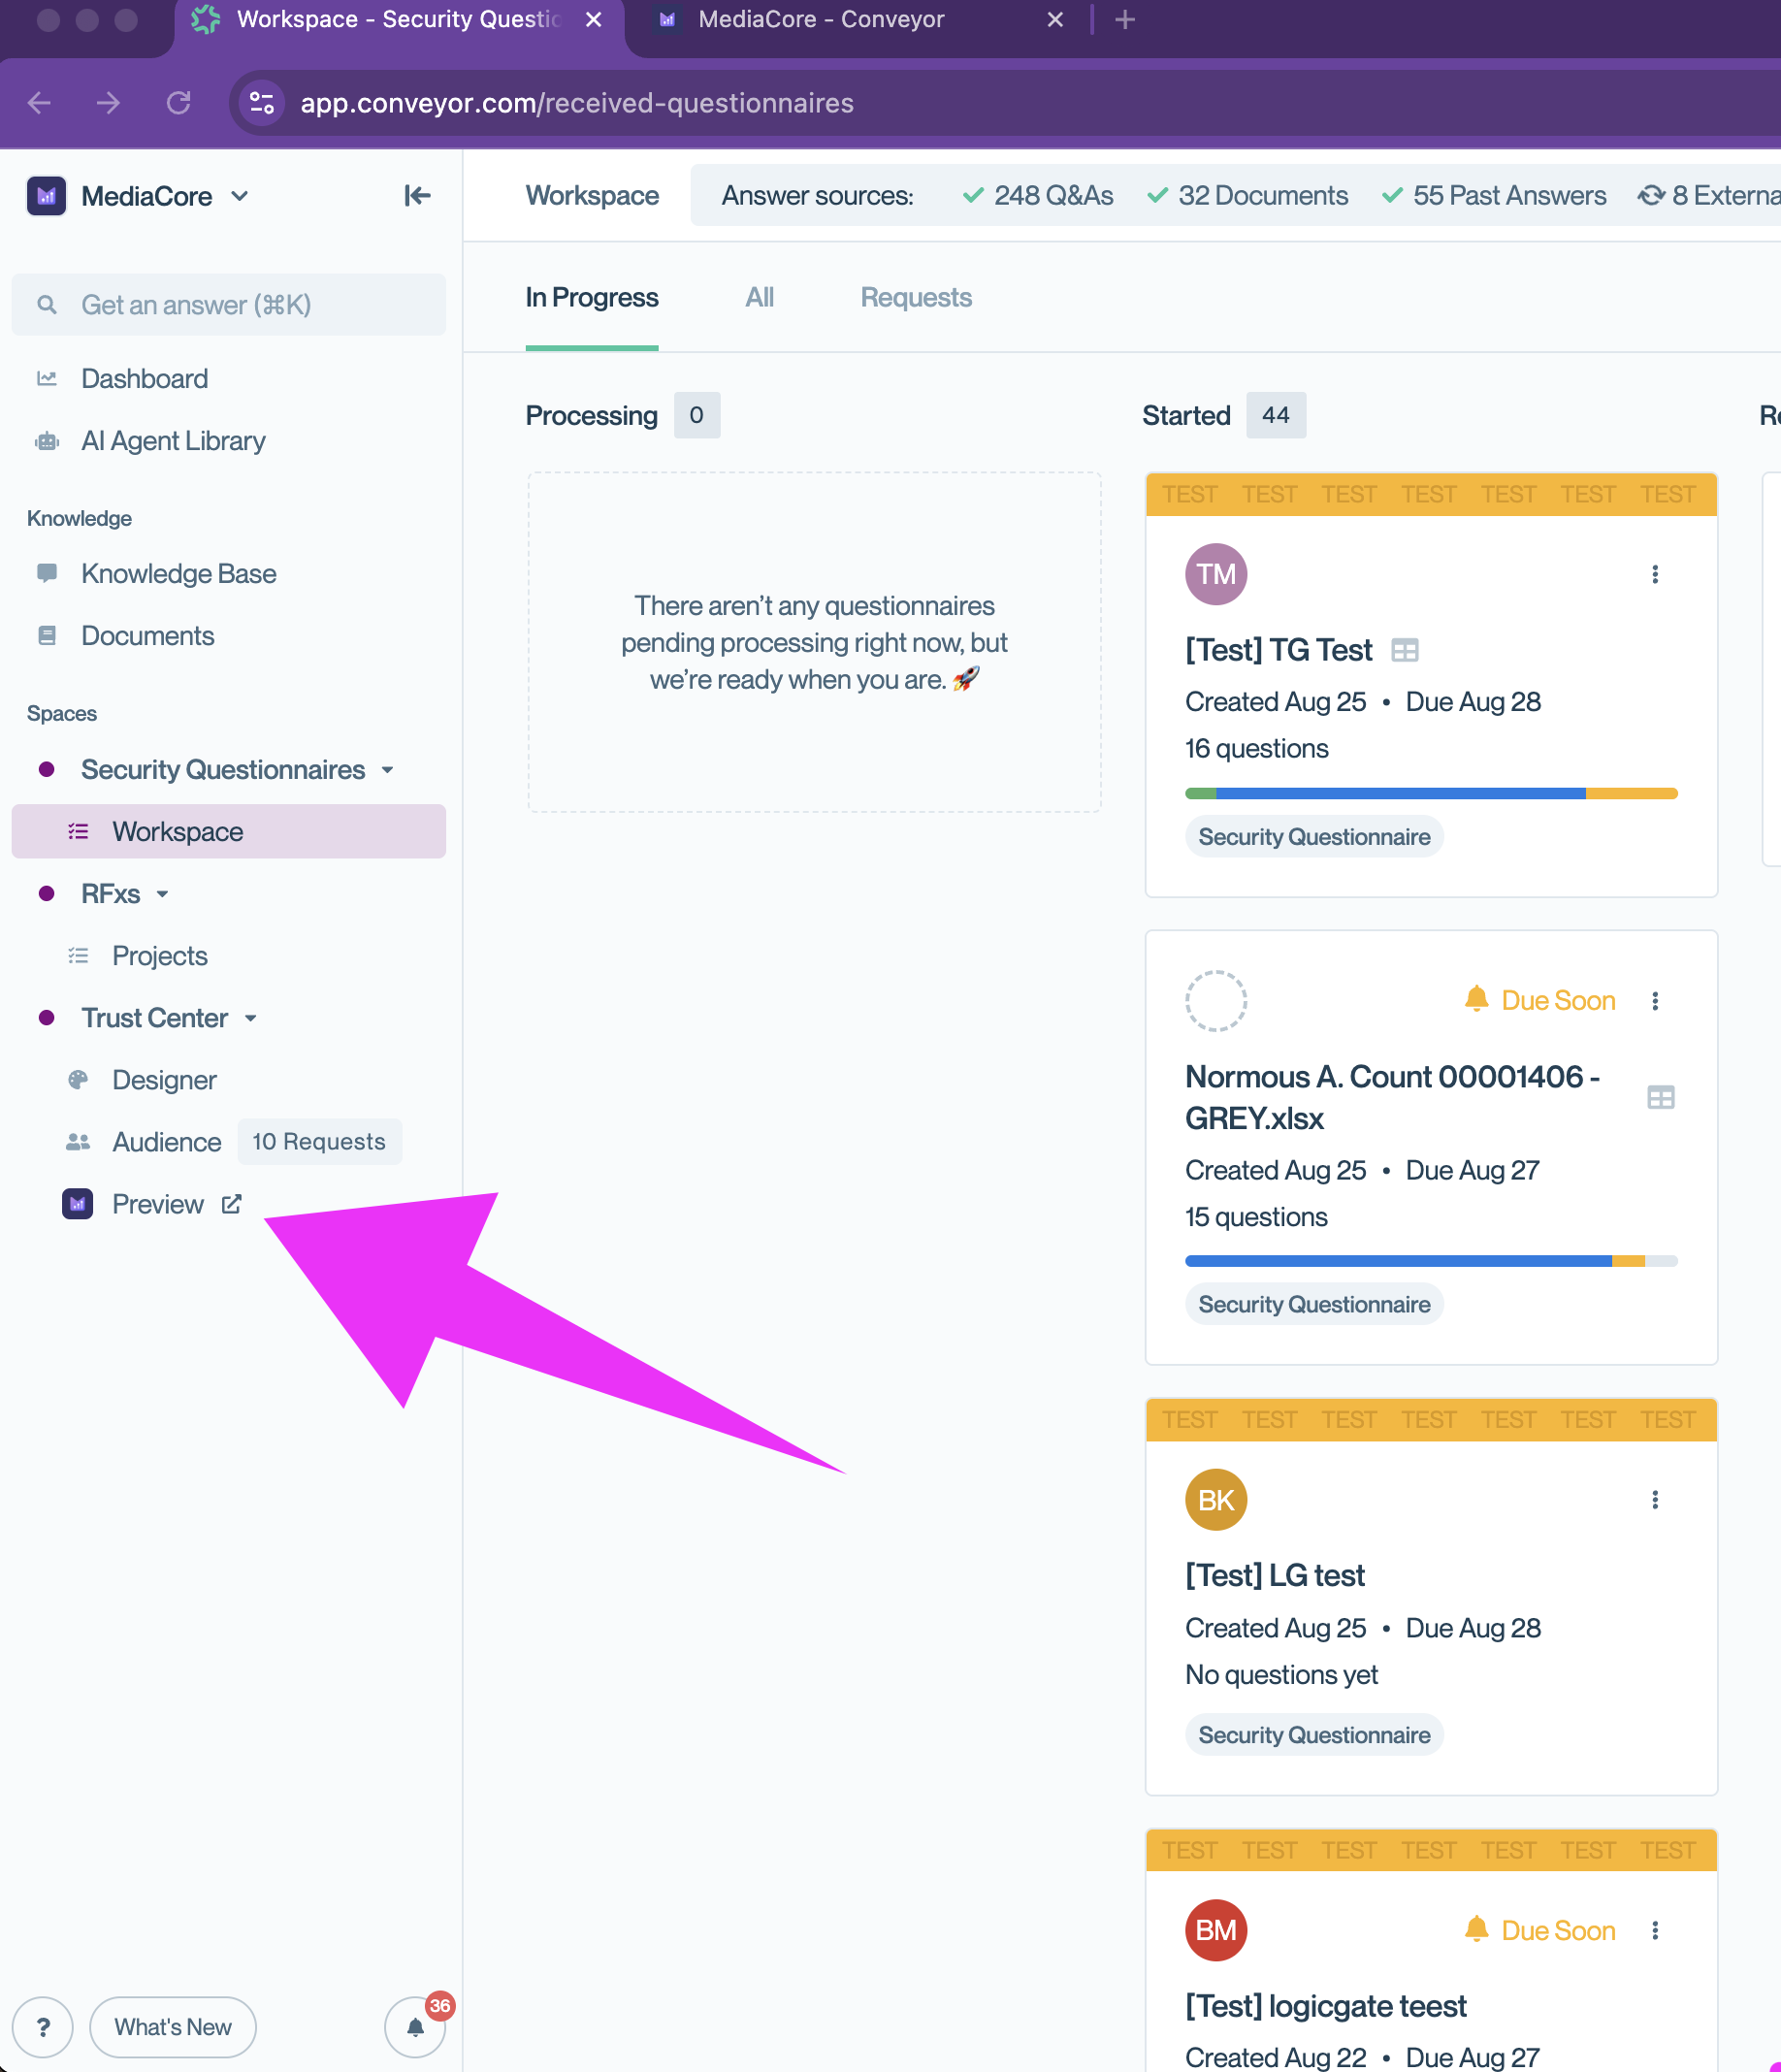Click TG Test card progress bar

[1431, 794]
